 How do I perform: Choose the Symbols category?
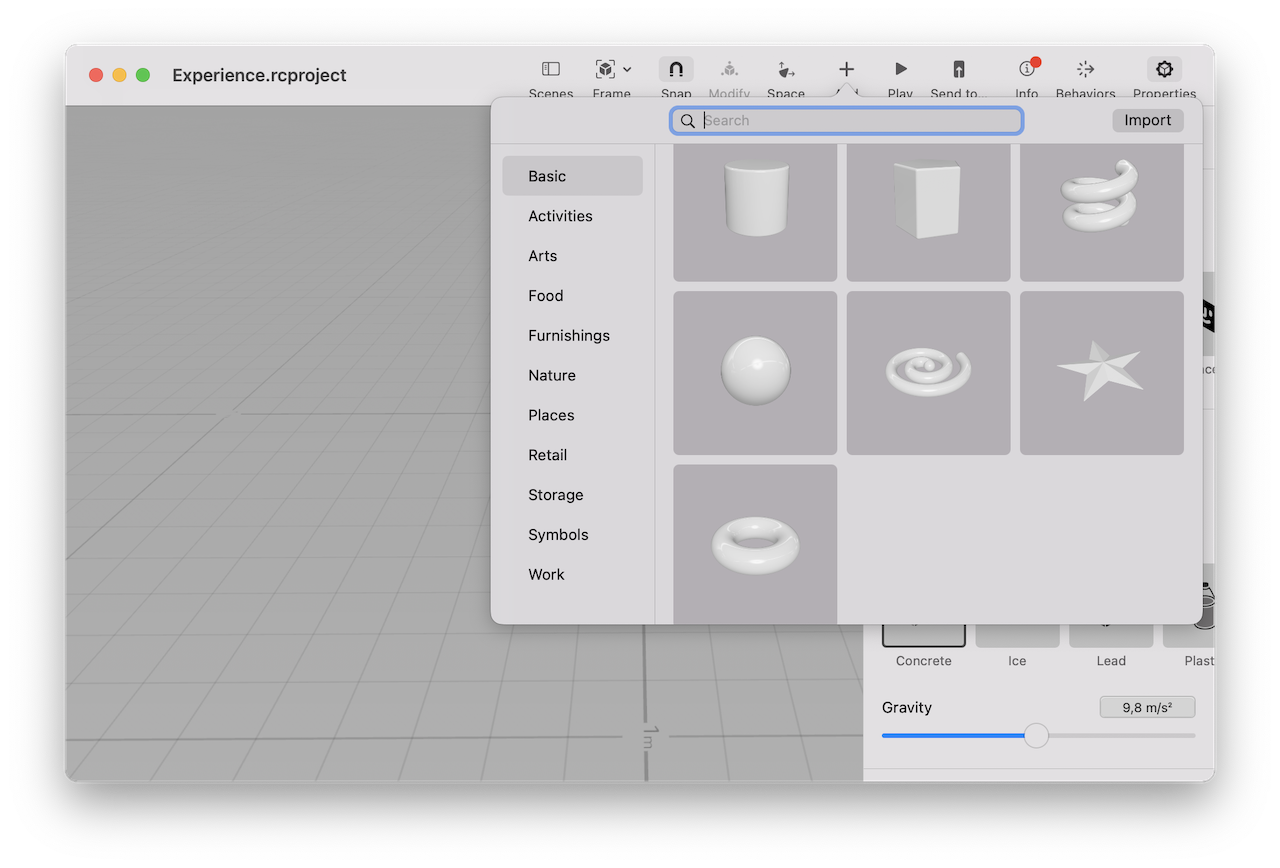pyautogui.click(x=558, y=535)
